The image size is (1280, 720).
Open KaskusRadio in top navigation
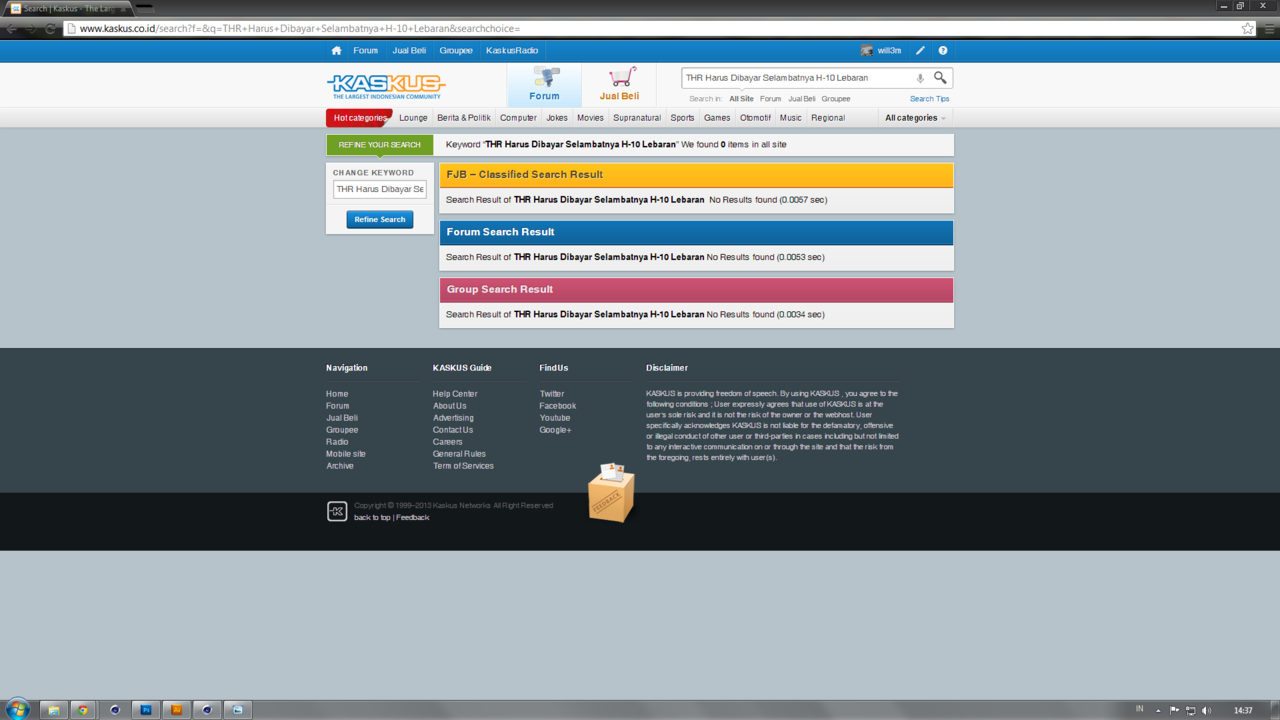512,50
